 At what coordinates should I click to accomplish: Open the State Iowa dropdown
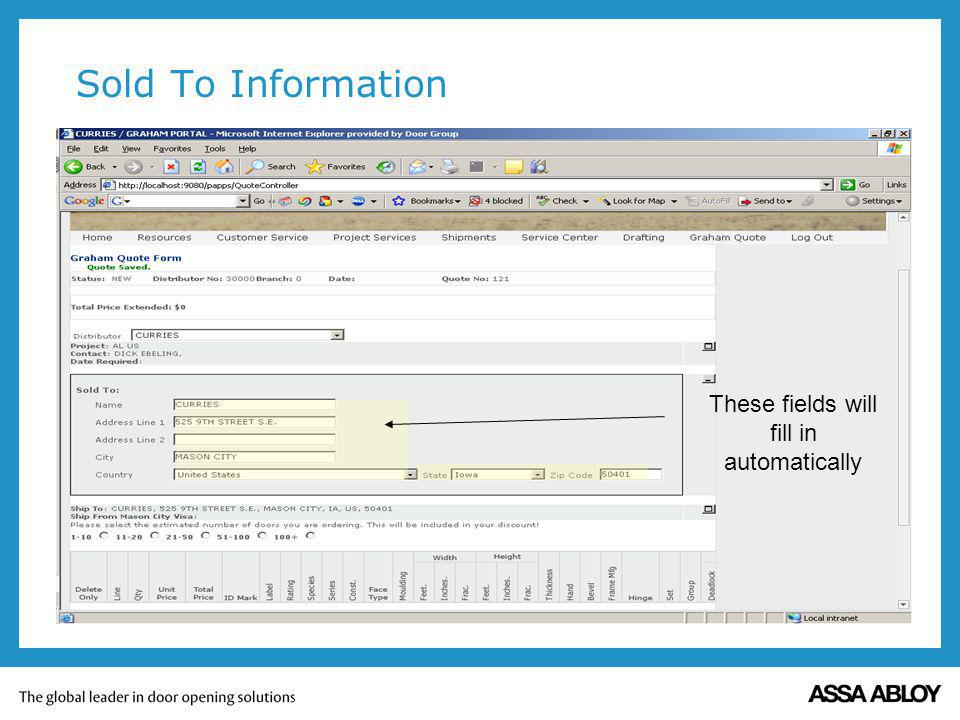537,474
